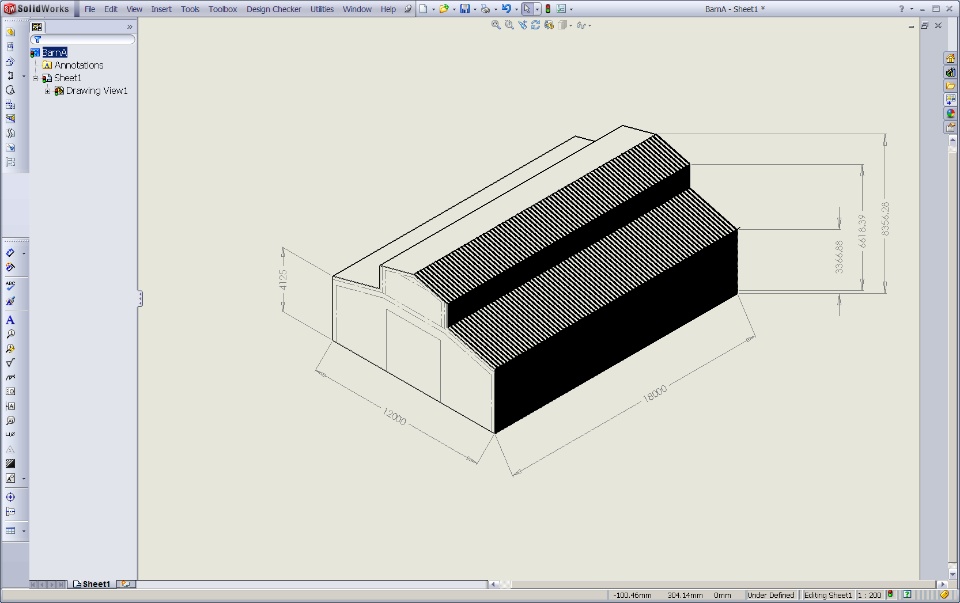Click the Rebuild traffic light icon
Screen dimensions: 960x603
pyautogui.click(x=547, y=9)
